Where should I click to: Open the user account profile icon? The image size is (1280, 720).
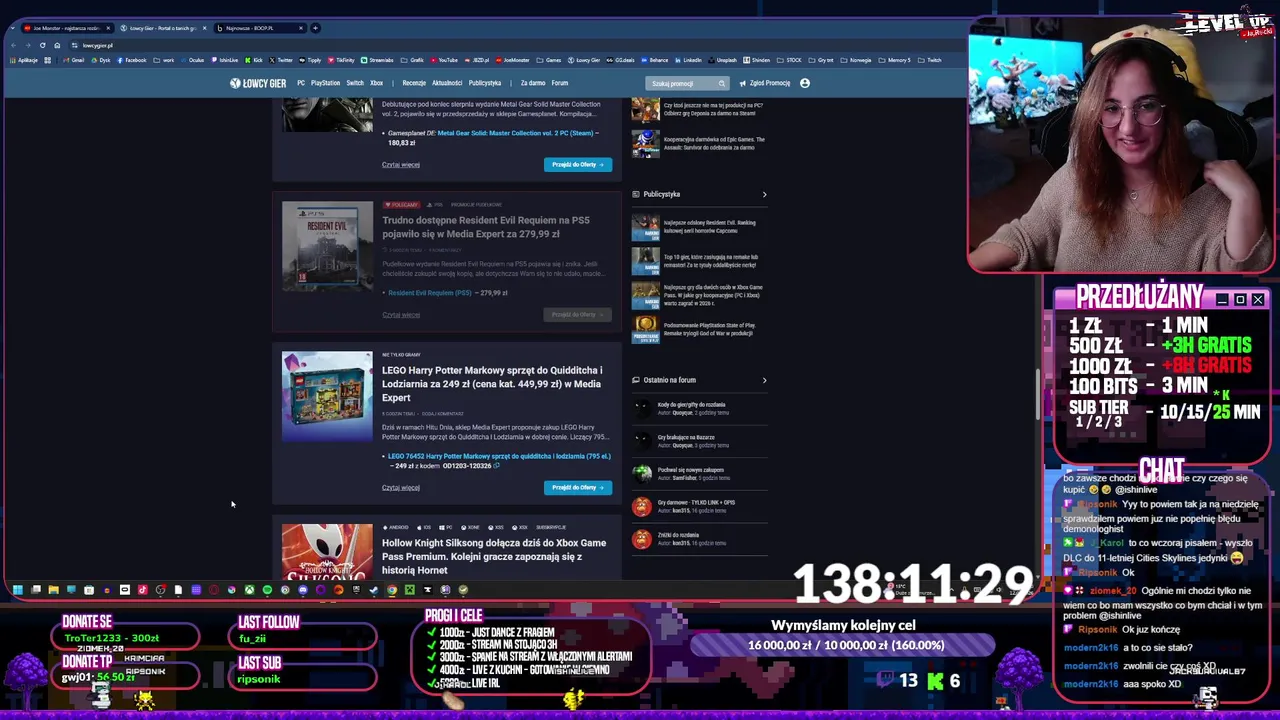coord(805,83)
